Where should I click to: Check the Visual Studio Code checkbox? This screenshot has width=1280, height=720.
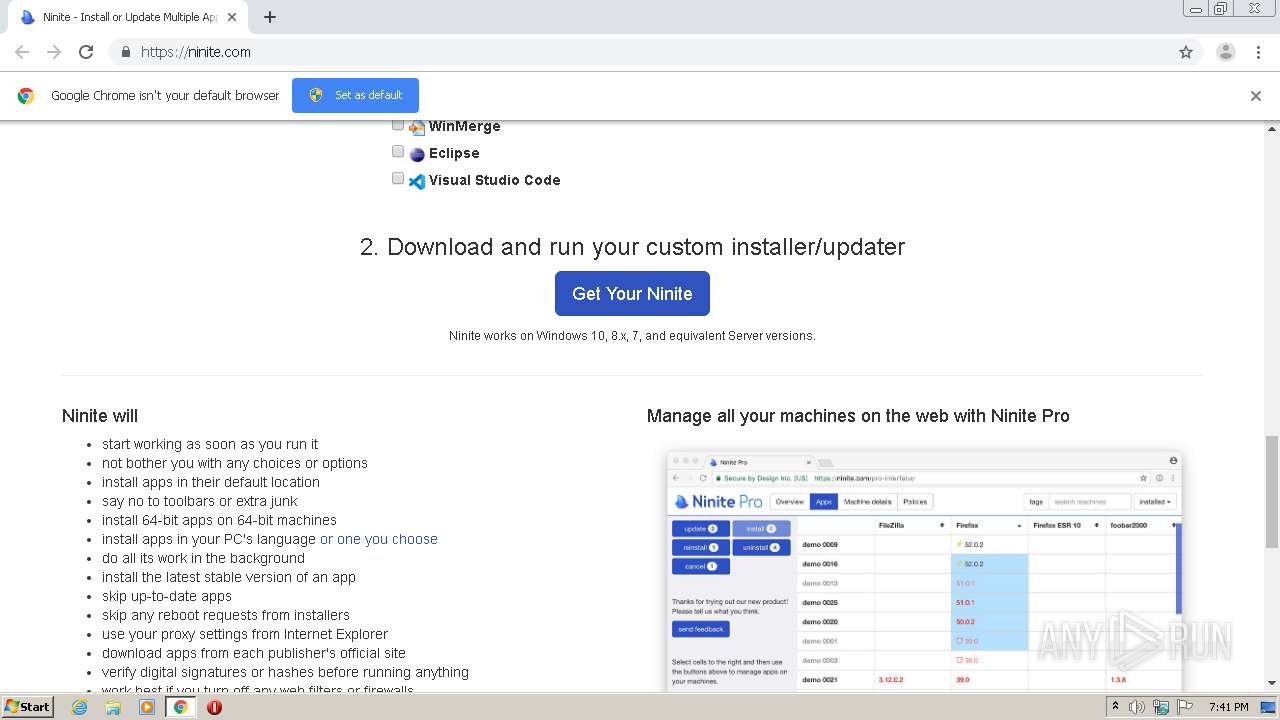[x=398, y=178]
